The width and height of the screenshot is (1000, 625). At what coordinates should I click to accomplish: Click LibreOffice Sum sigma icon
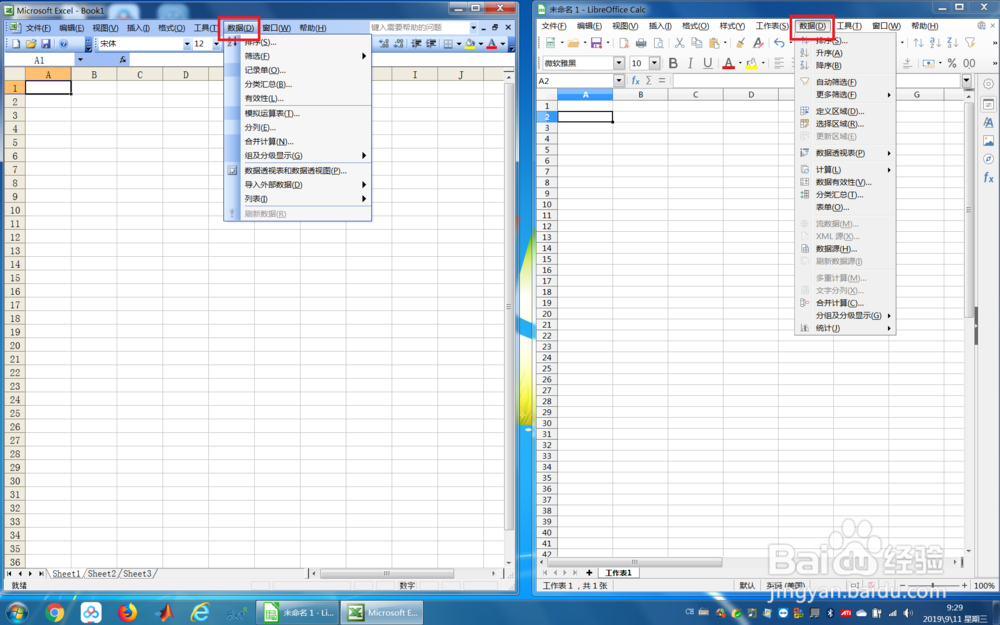649,80
